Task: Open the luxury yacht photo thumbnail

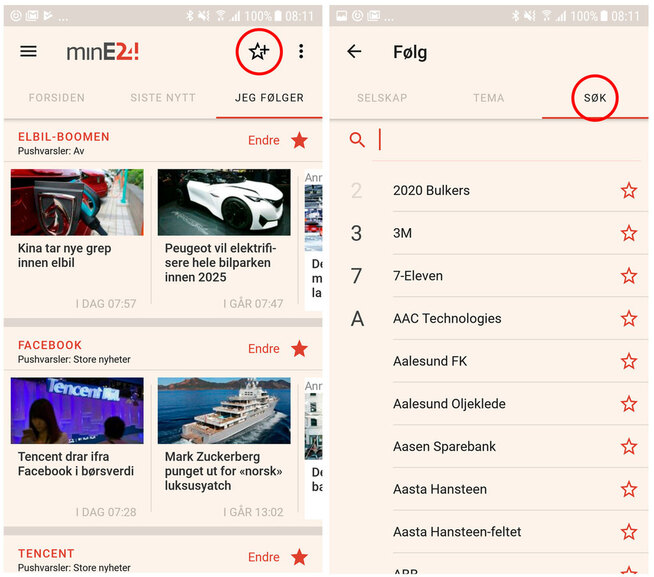Action: pyautogui.click(x=224, y=411)
